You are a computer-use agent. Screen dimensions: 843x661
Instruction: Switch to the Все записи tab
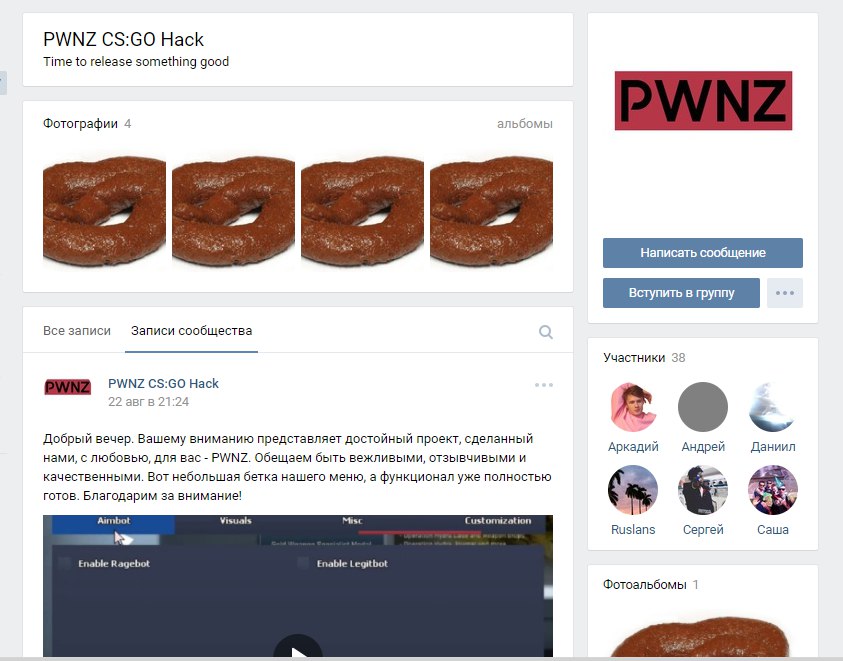pos(77,331)
